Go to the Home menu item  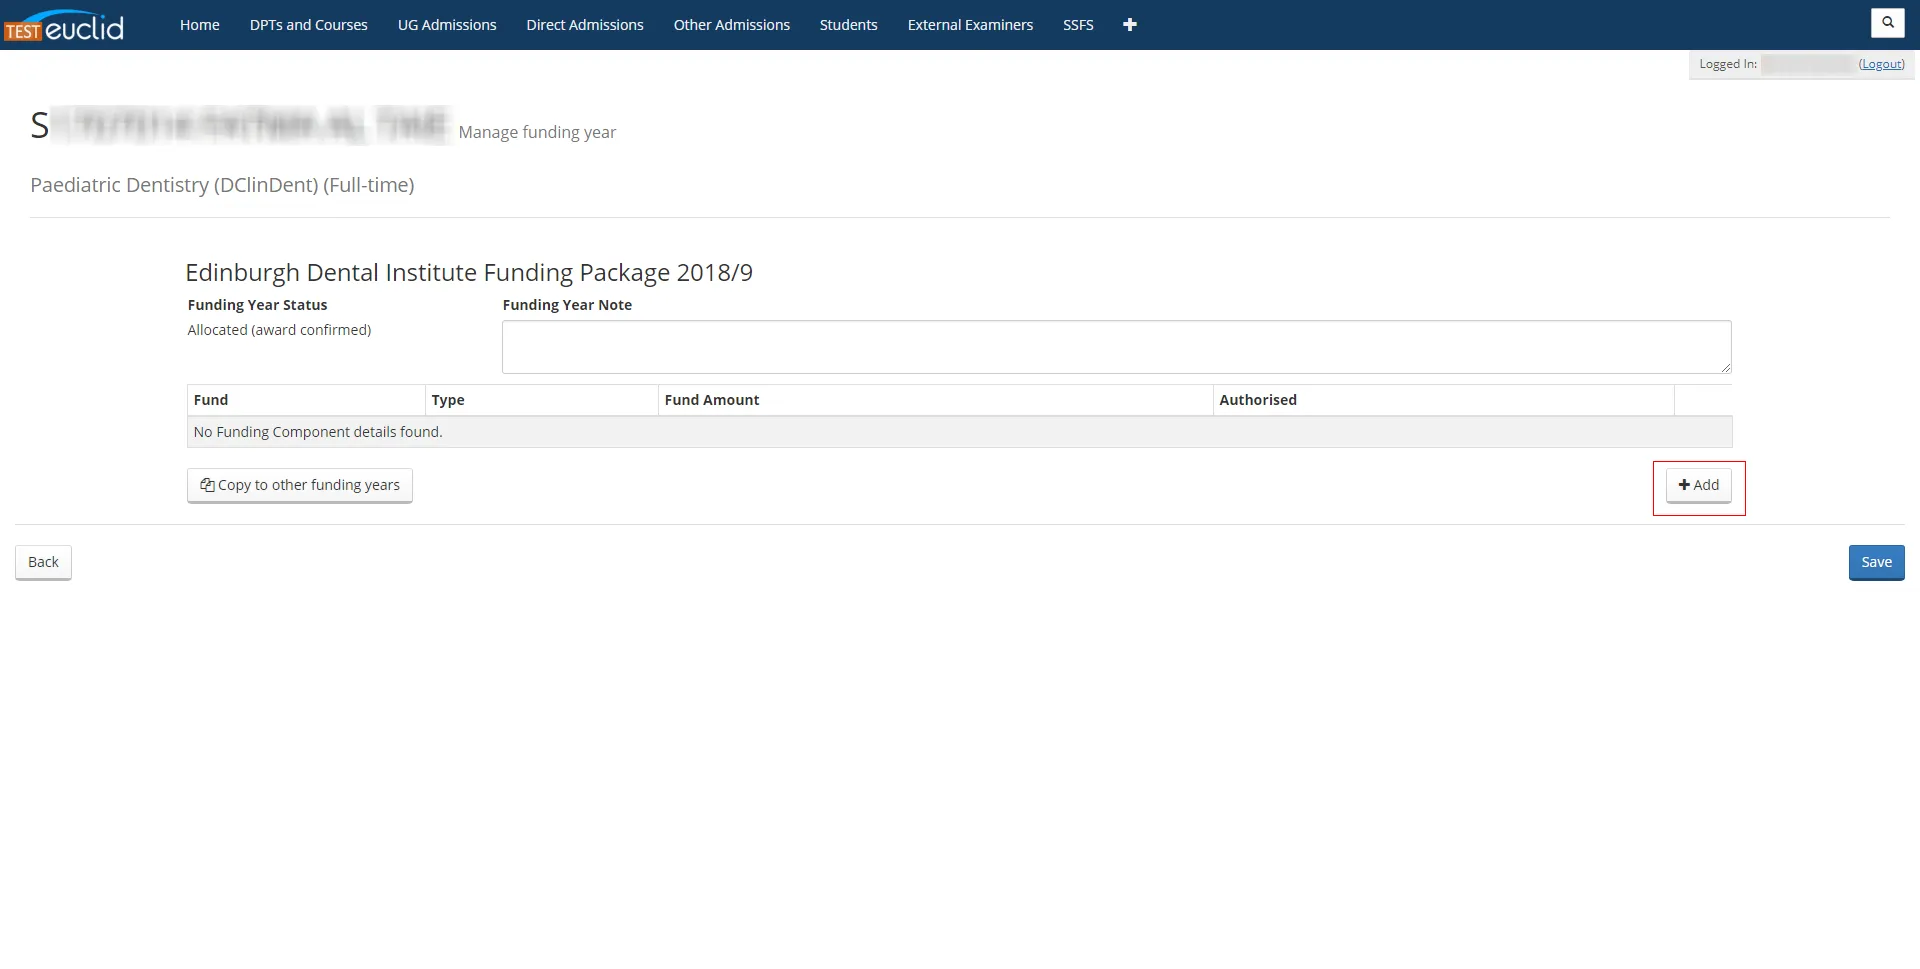click(199, 25)
